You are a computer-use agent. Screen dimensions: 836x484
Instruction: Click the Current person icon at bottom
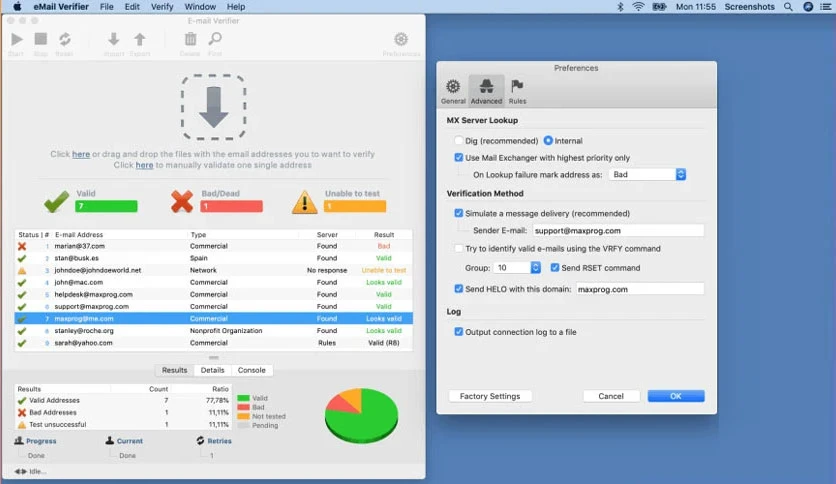(110, 440)
